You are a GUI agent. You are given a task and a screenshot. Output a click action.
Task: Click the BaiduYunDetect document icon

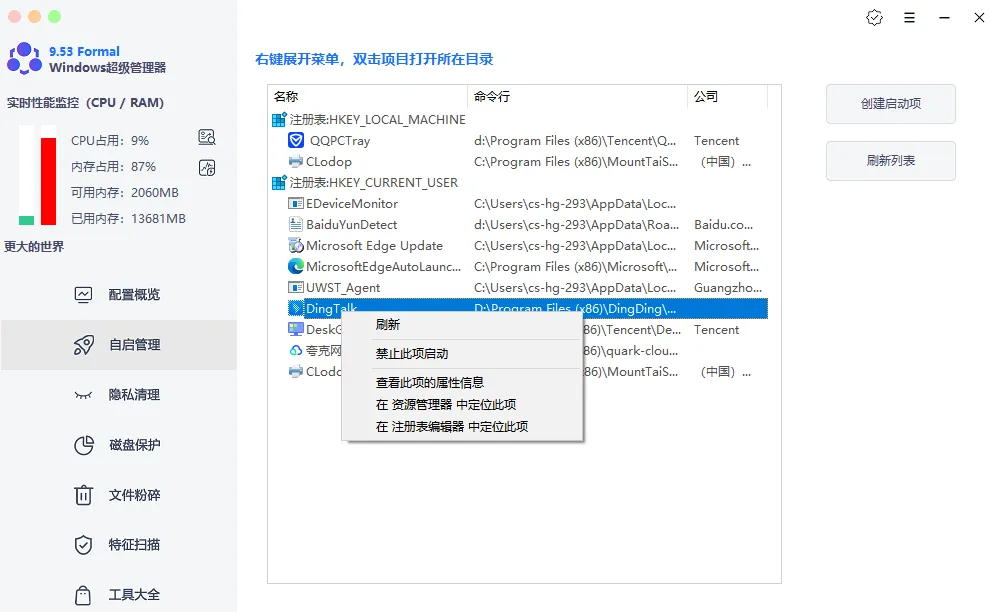295,224
